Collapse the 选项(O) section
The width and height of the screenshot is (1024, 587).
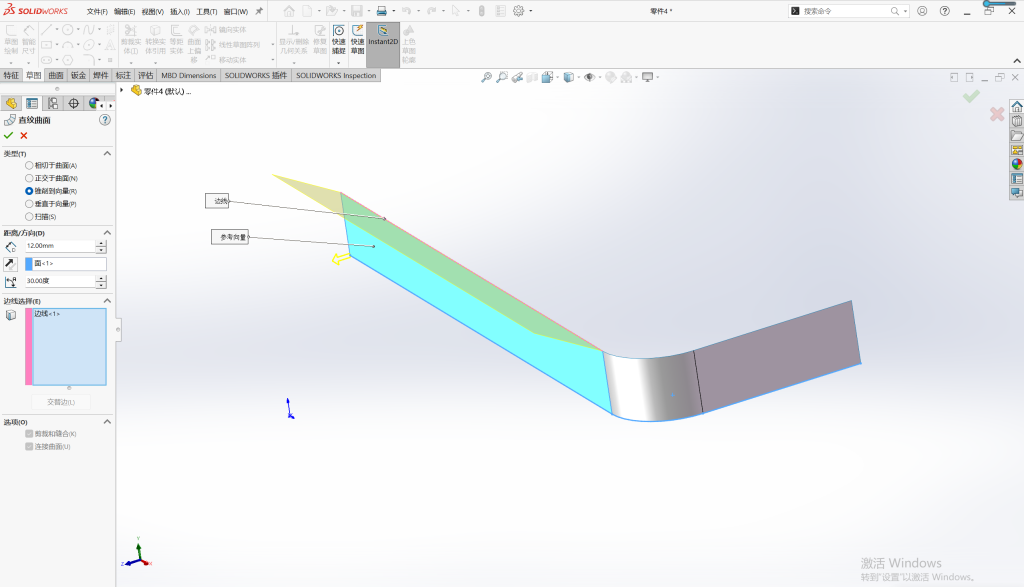pyautogui.click(x=107, y=422)
